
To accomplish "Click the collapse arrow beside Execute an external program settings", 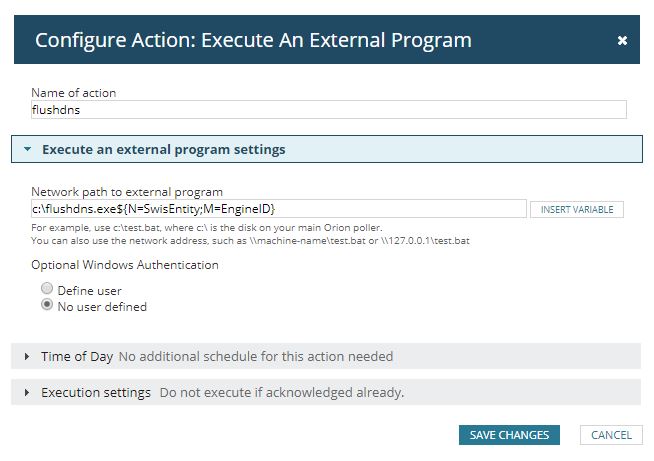I will [x=28, y=150].
